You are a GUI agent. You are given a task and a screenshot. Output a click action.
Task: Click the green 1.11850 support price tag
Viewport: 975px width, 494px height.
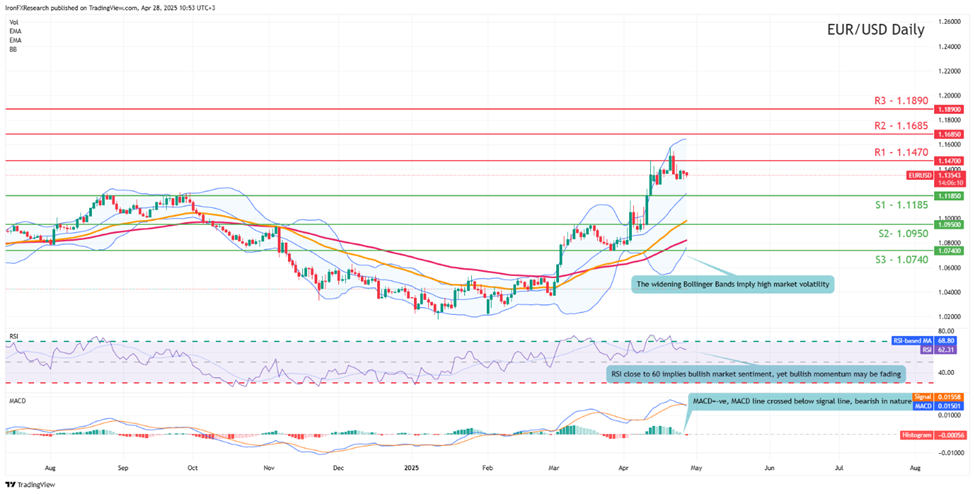950,196
